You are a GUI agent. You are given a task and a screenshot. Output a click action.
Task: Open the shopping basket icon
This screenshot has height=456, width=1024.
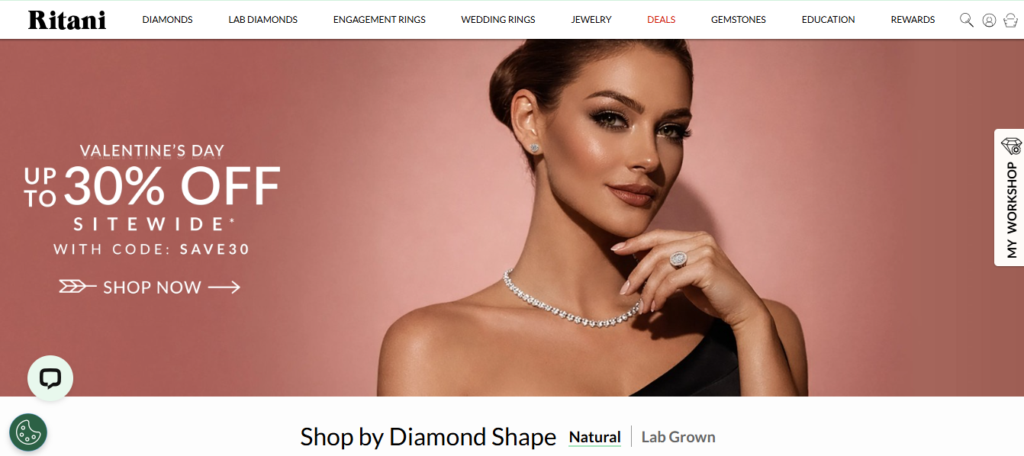point(1010,20)
